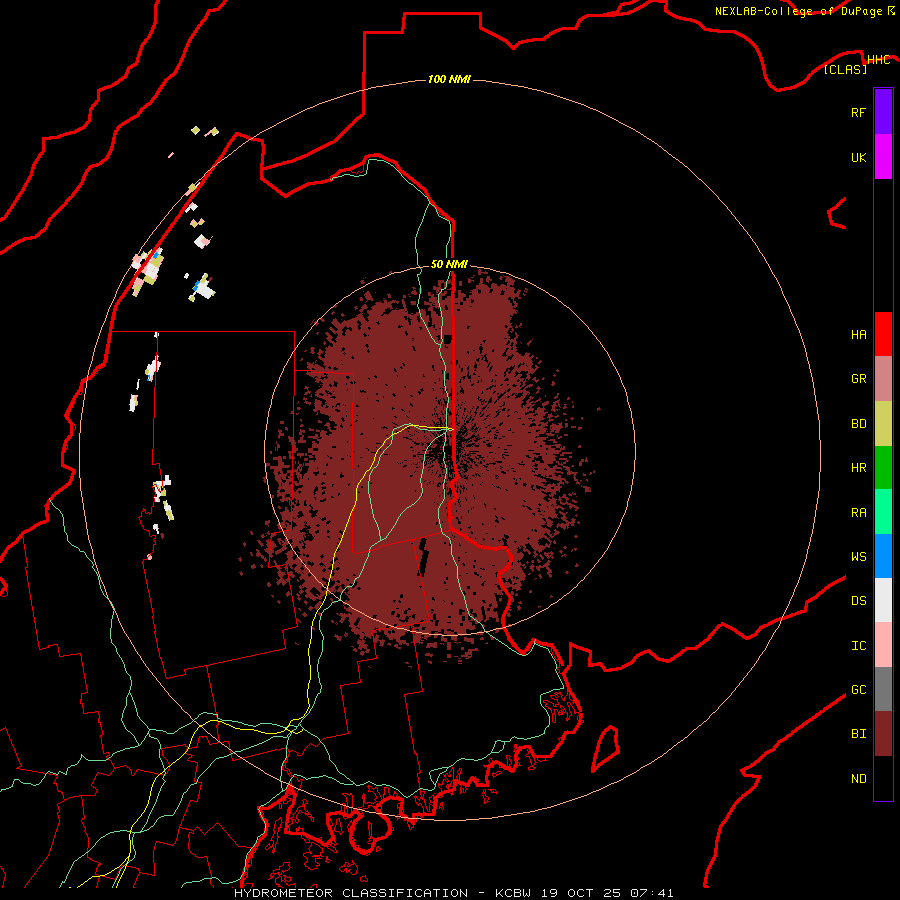Click the 100 NMI range ring label
This screenshot has width=900, height=900.
coord(449,79)
